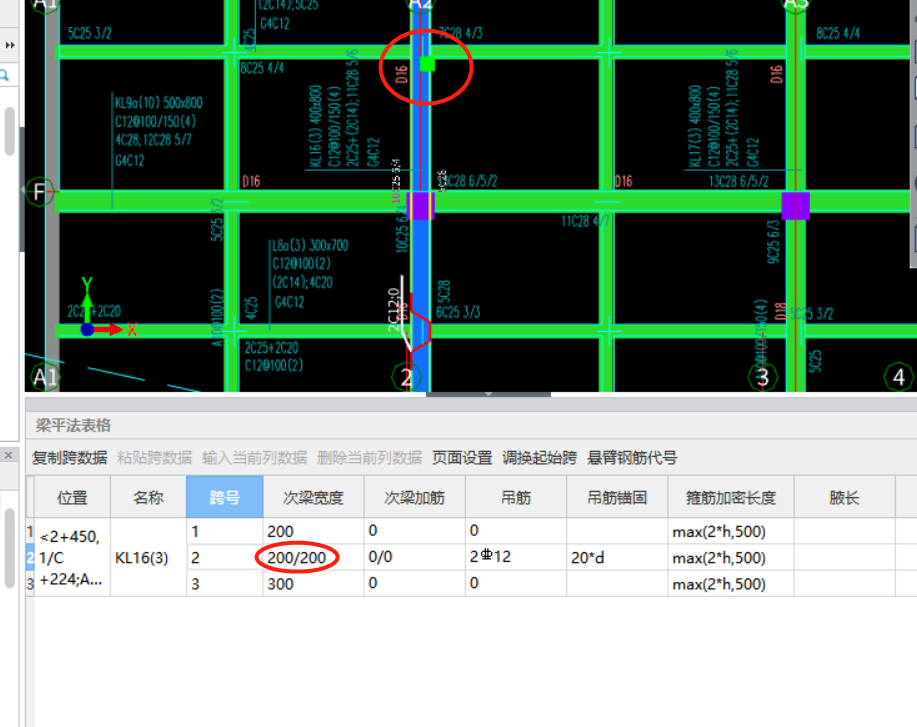The image size is (917, 727).
Task: Click the lower left scrollbar thumb beside table
Action: tap(9, 548)
